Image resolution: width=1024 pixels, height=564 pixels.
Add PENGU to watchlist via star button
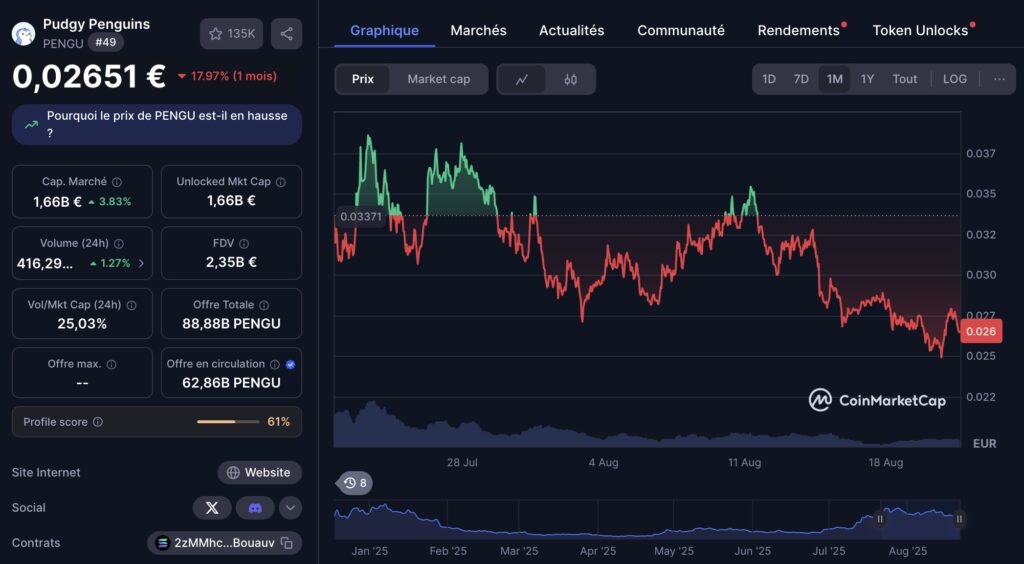coord(231,34)
